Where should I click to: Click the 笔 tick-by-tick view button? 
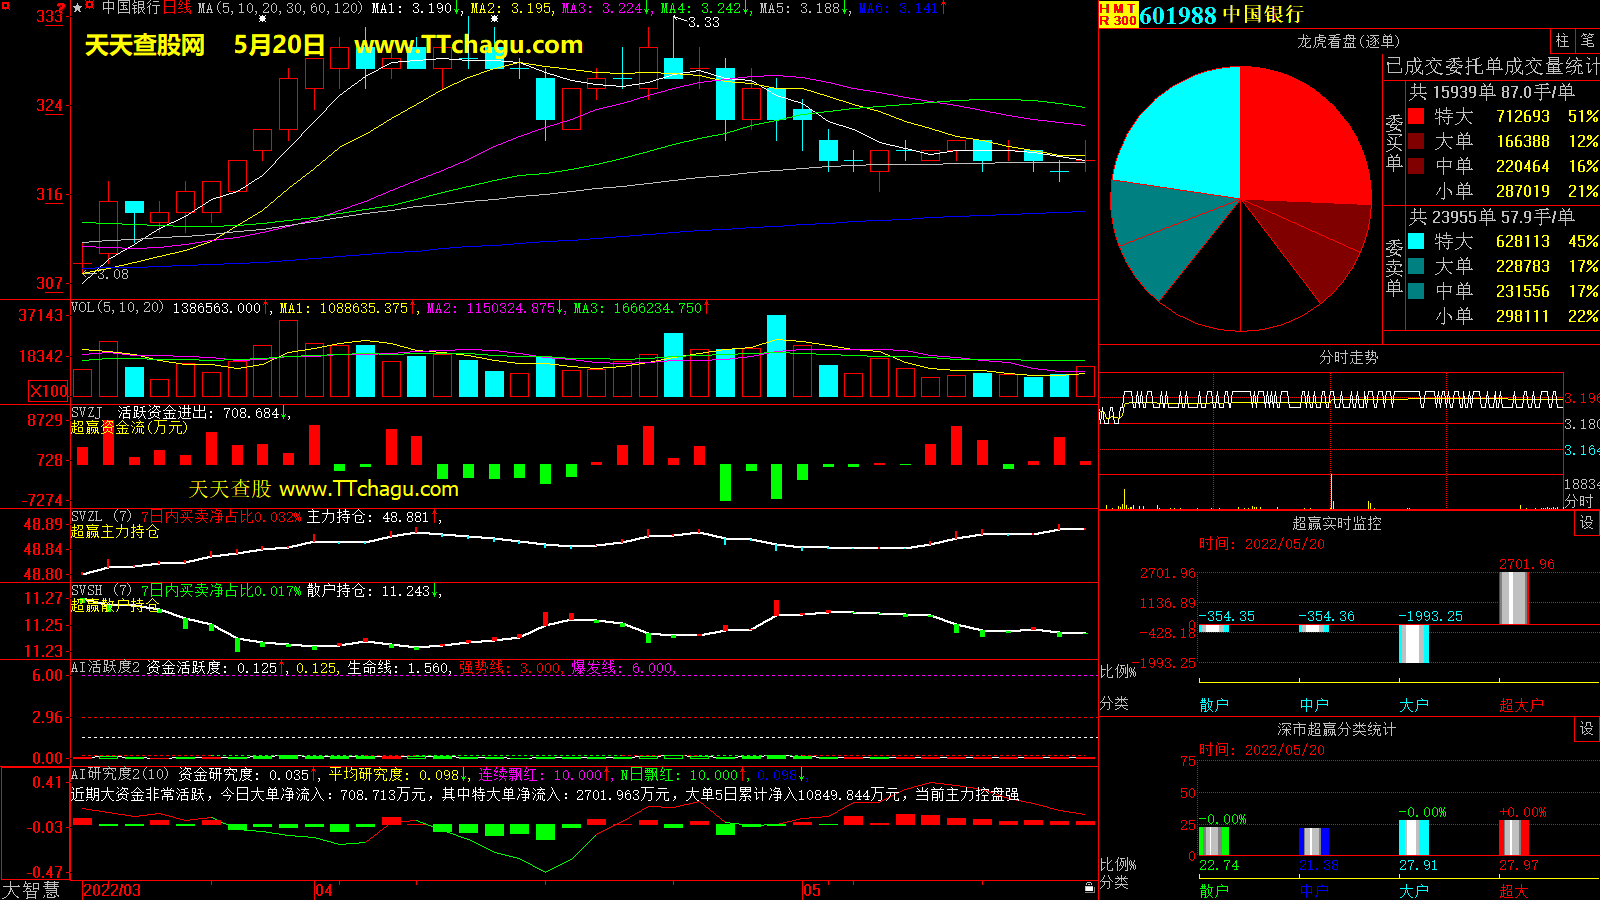tap(1587, 41)
